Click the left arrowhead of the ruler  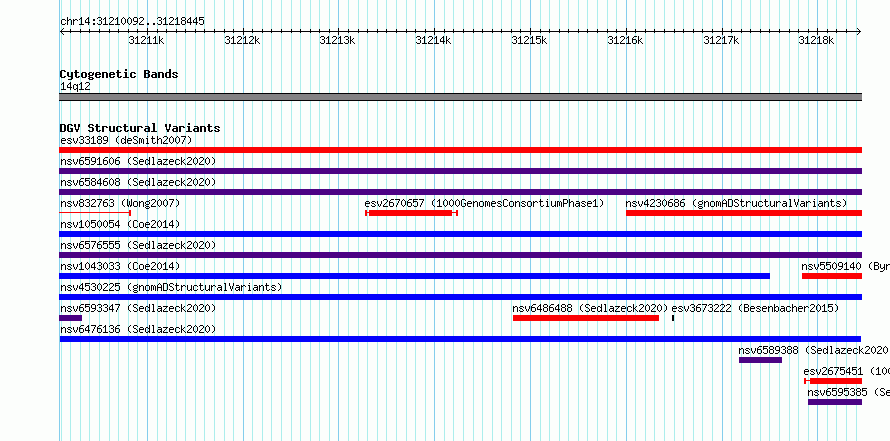(62, 32)
